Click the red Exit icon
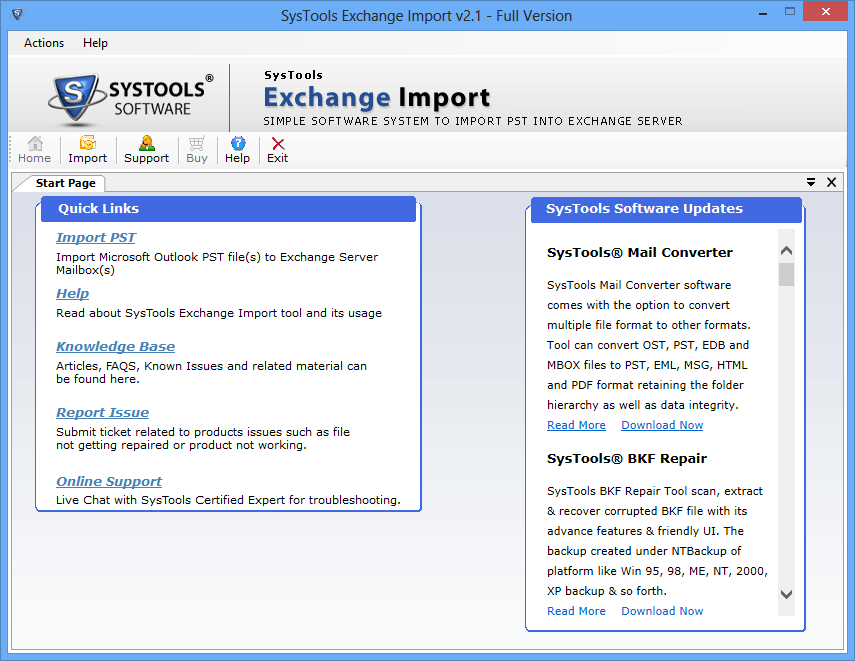Image resolution: width=855 pixels, height=661 pixels. click(278, 150)
